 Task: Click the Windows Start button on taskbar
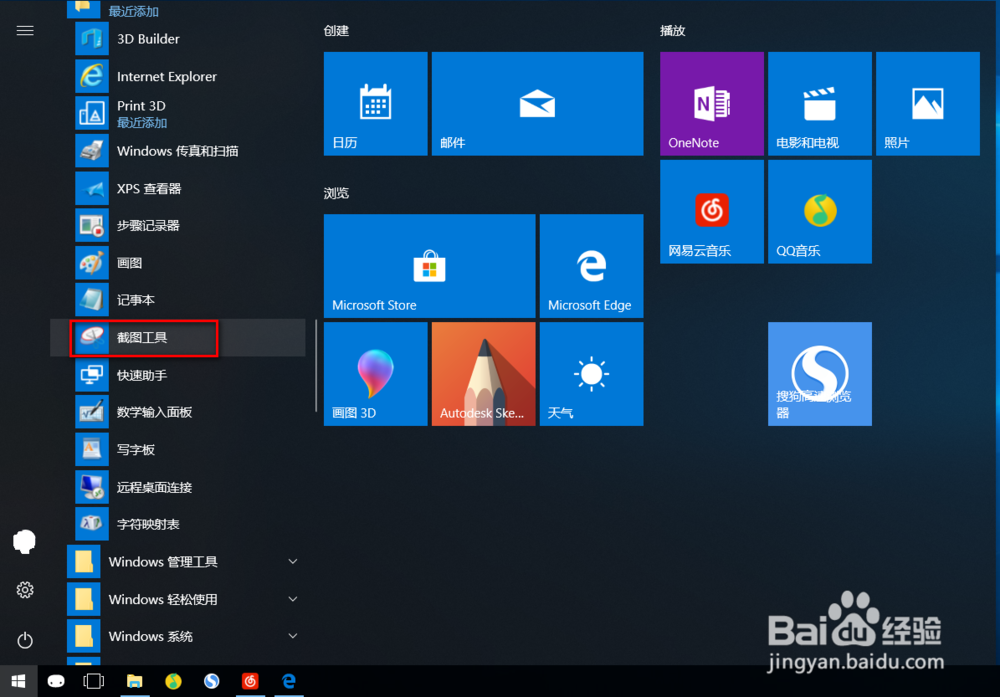click(18, 681)
